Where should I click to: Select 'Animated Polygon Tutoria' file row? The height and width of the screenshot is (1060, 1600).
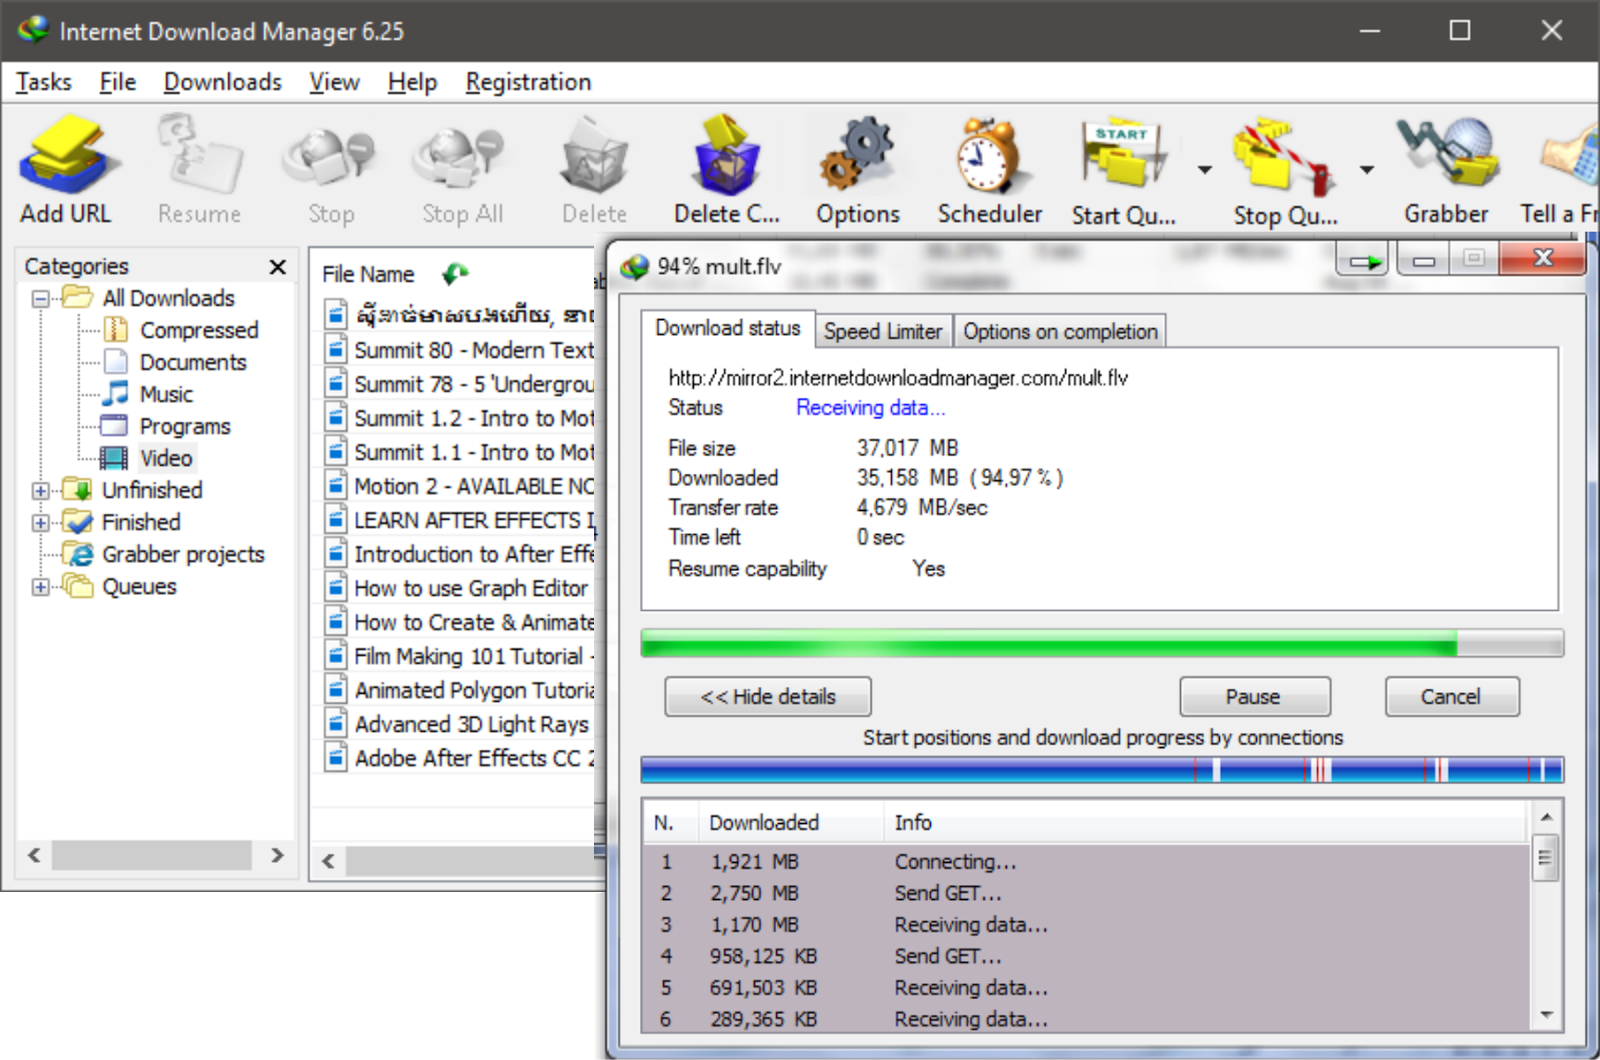[x=460, y=690]
